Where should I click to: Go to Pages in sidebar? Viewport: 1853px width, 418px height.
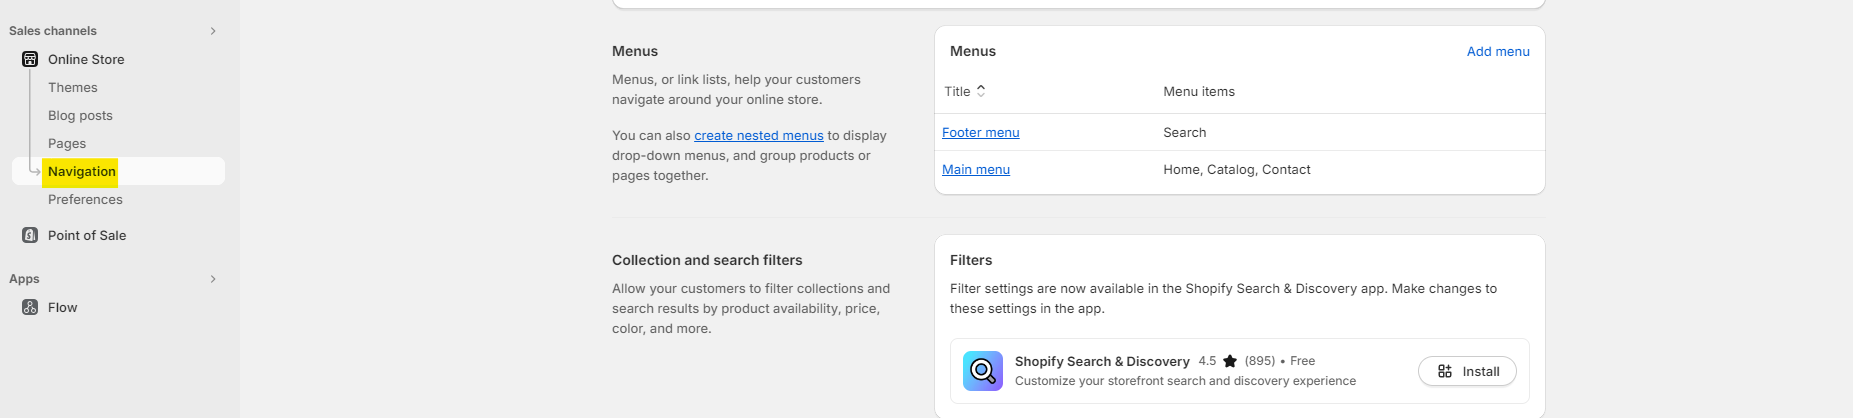(x=67, y=144)
